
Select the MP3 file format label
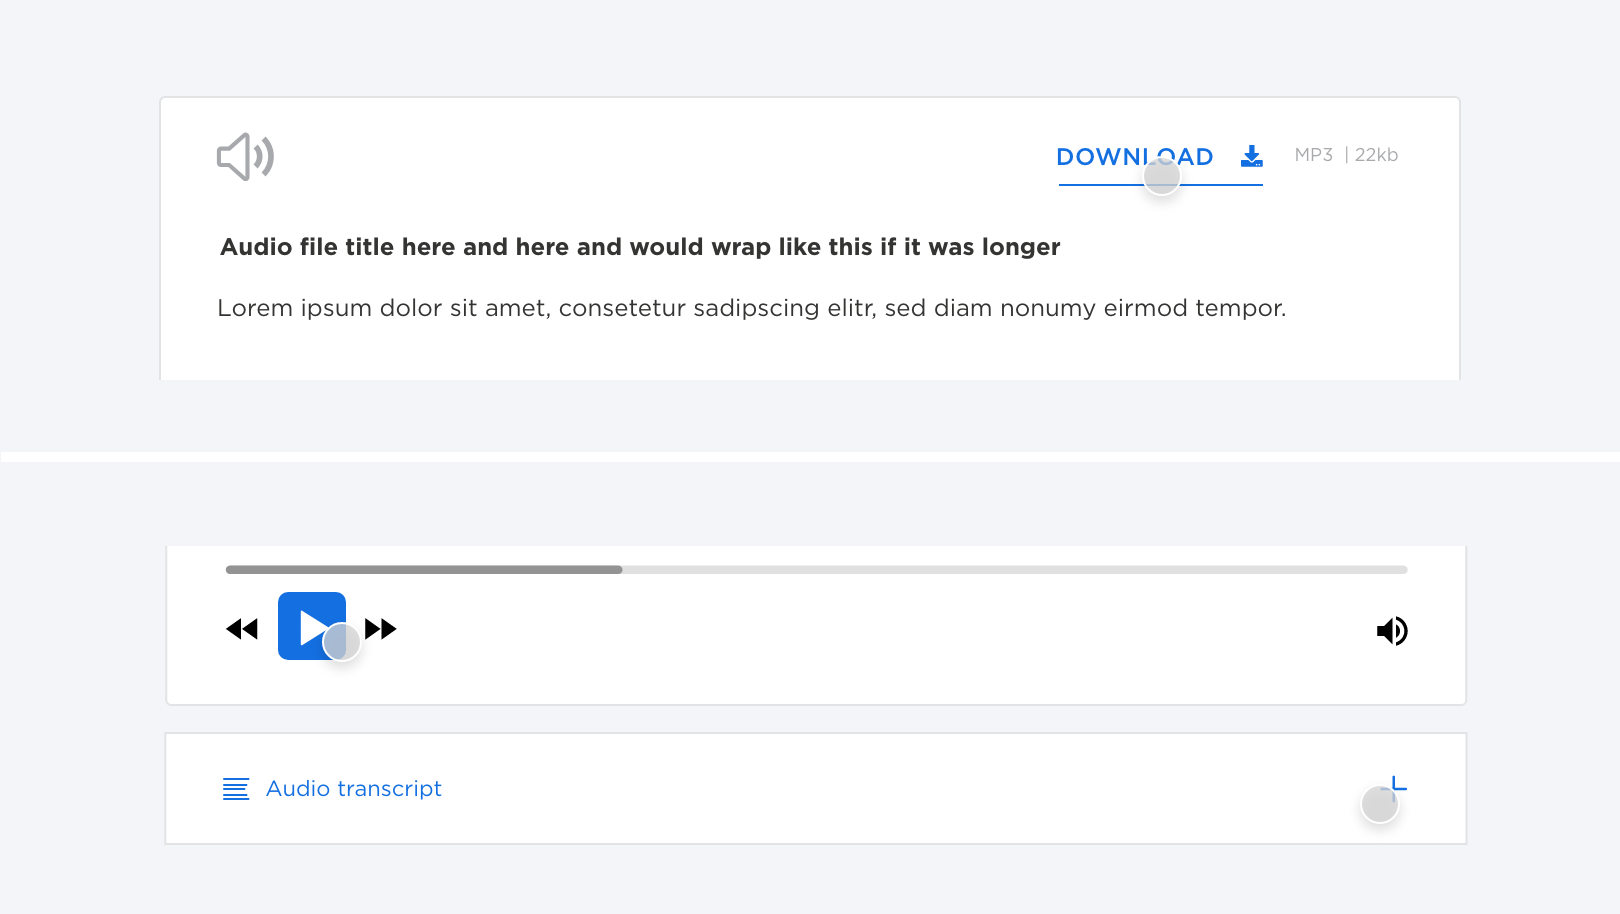point(1312,155)
